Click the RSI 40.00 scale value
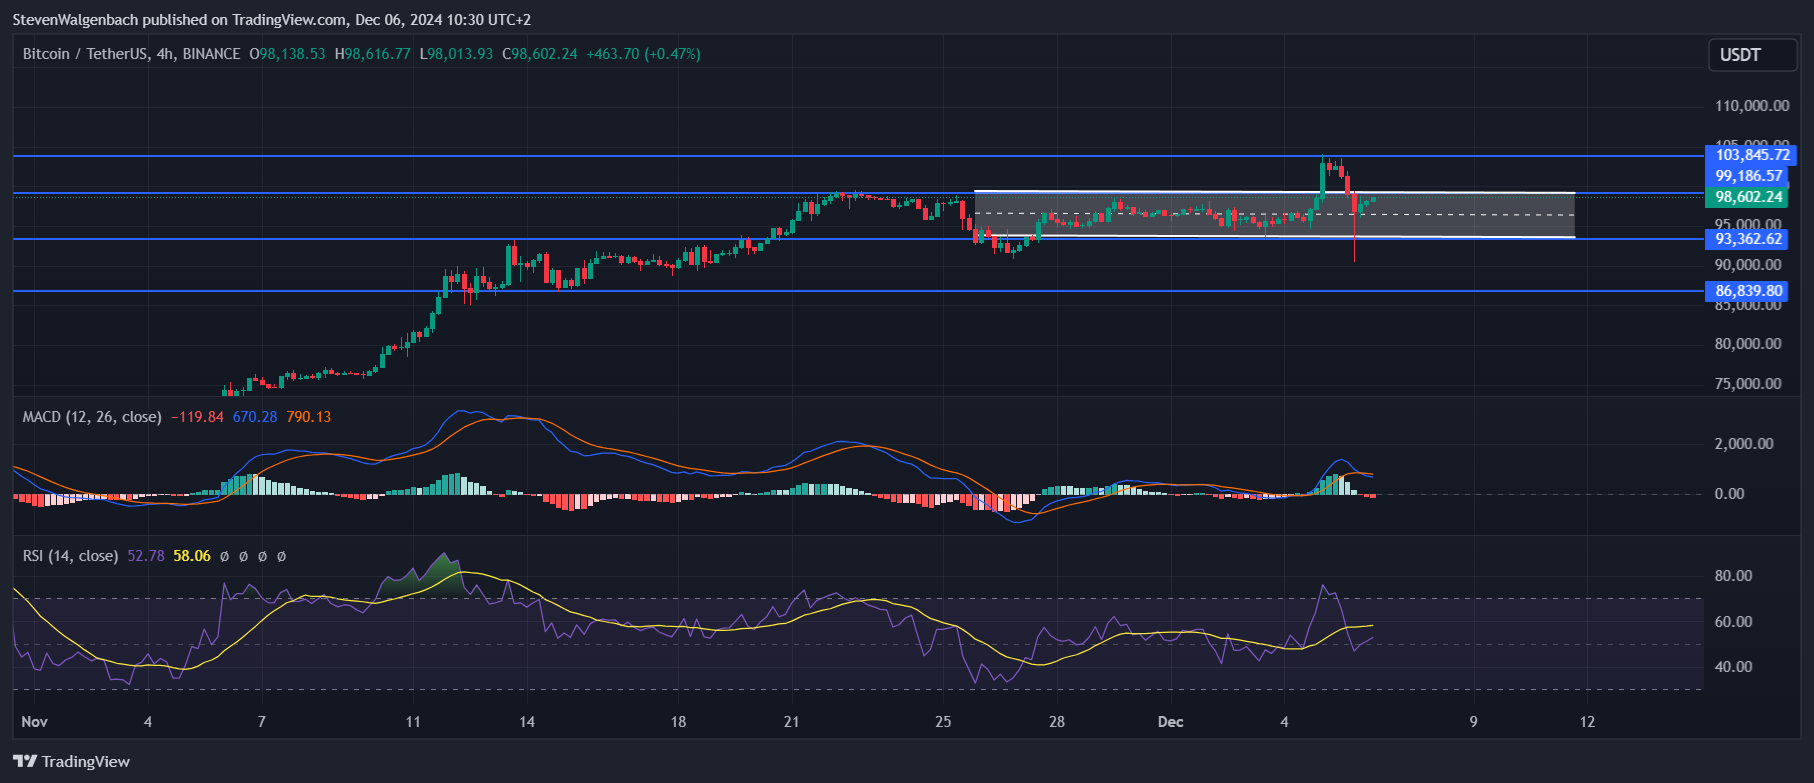 click(x=1733, y=667)
